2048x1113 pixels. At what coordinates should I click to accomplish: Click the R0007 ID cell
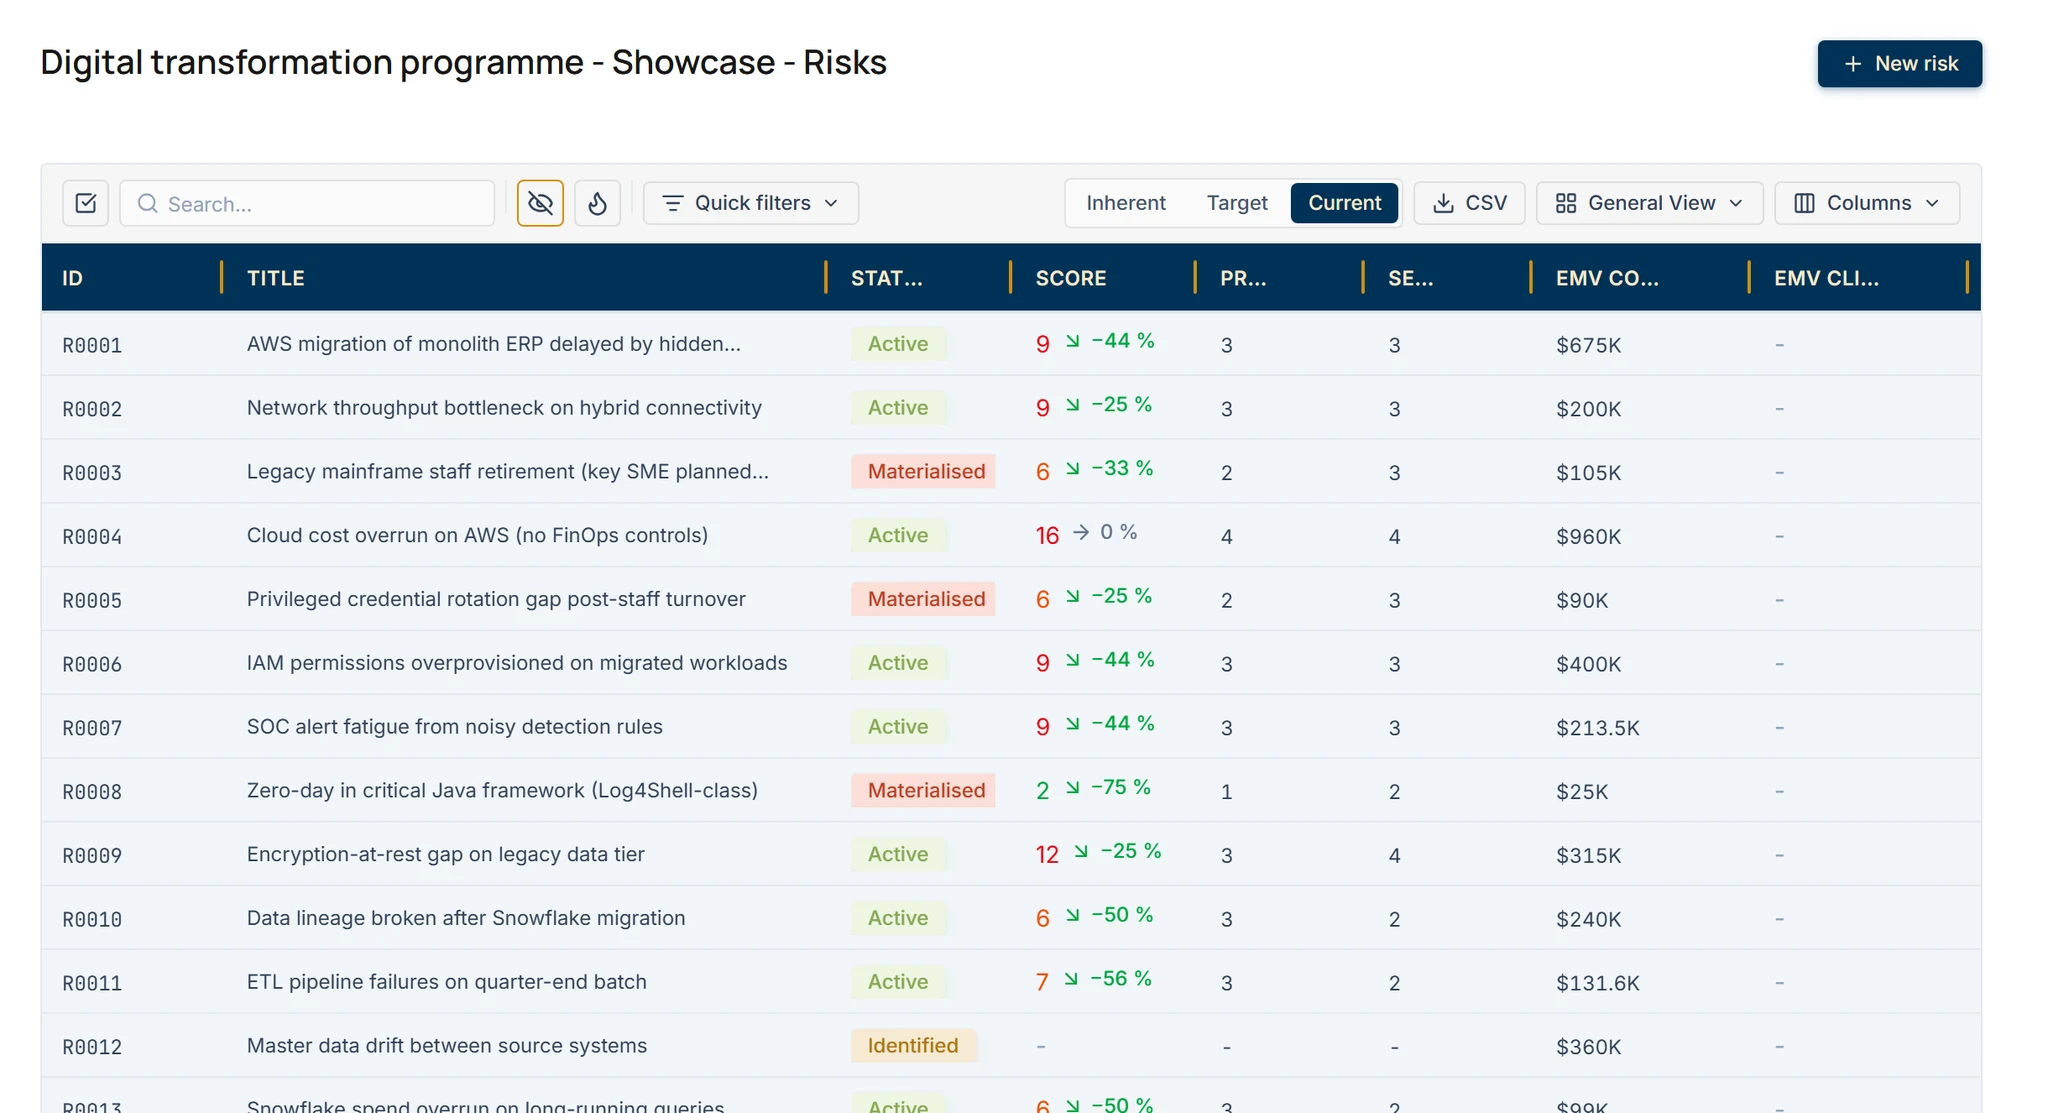click(x=92, y=728)
